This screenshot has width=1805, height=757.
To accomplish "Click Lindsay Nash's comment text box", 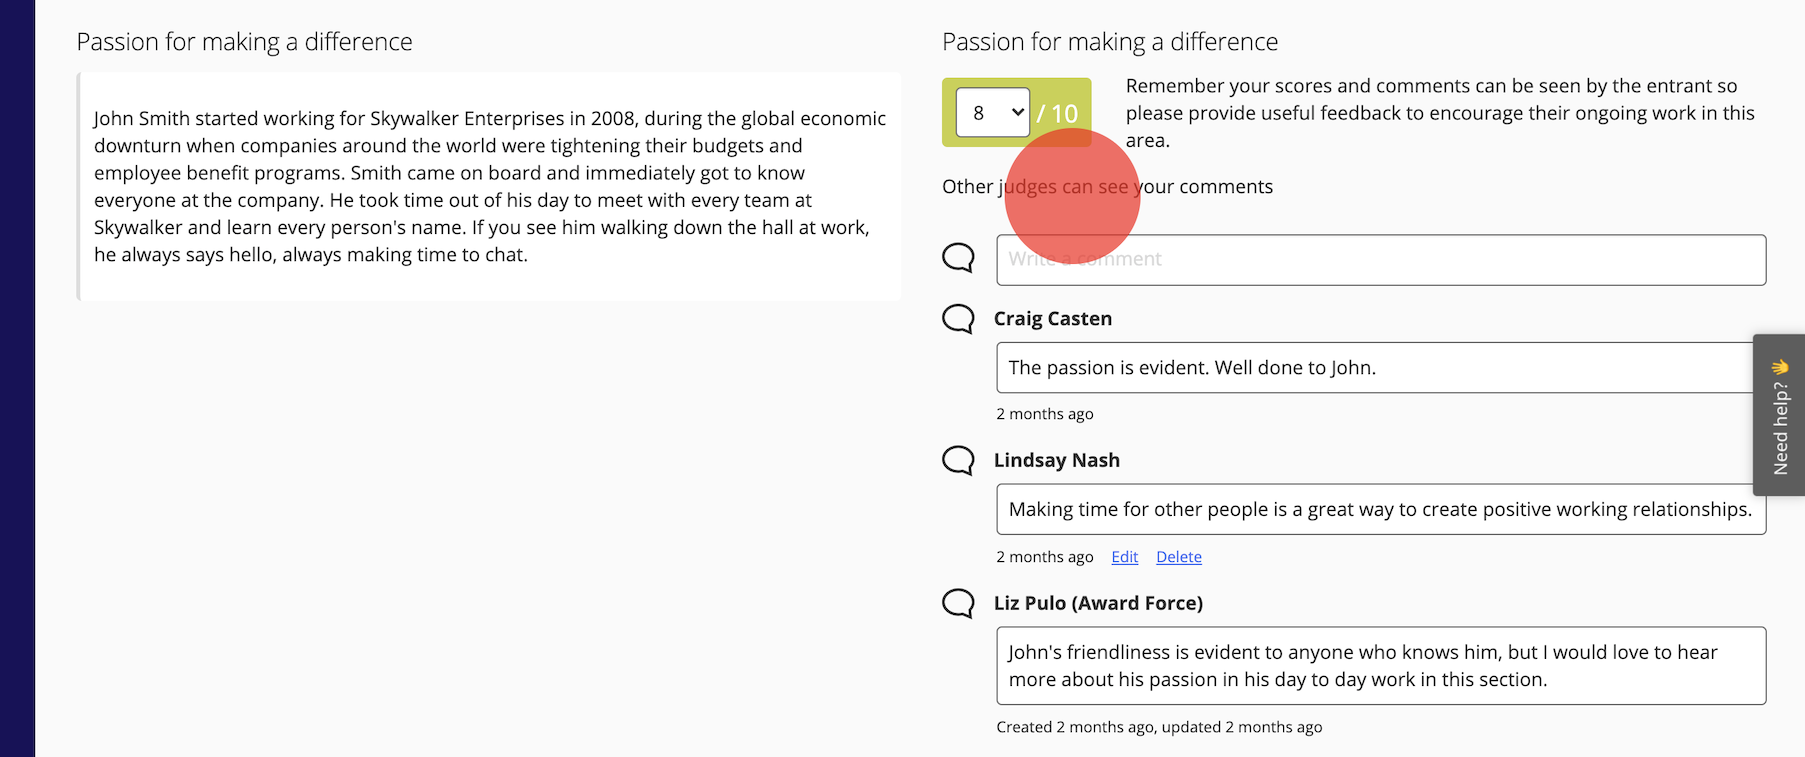I will click(1380, 510).
